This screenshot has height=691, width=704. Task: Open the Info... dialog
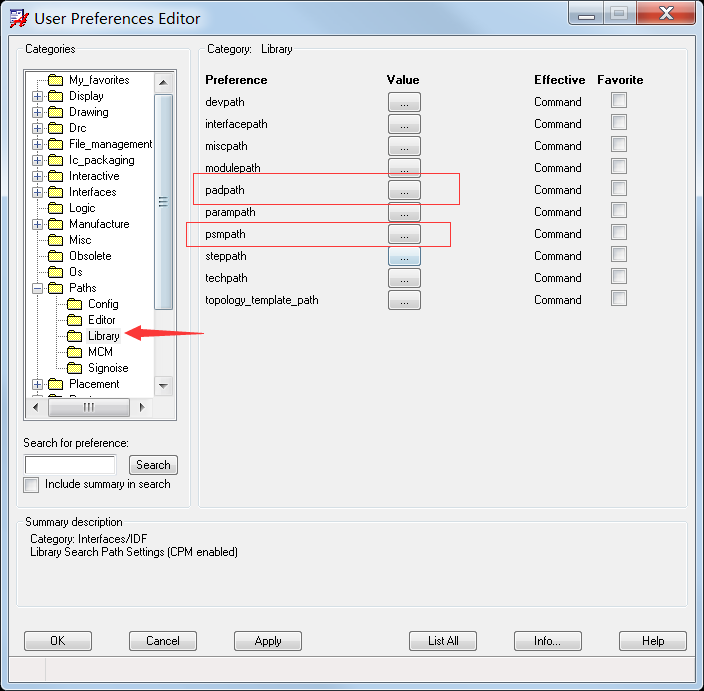pos(548,641)
